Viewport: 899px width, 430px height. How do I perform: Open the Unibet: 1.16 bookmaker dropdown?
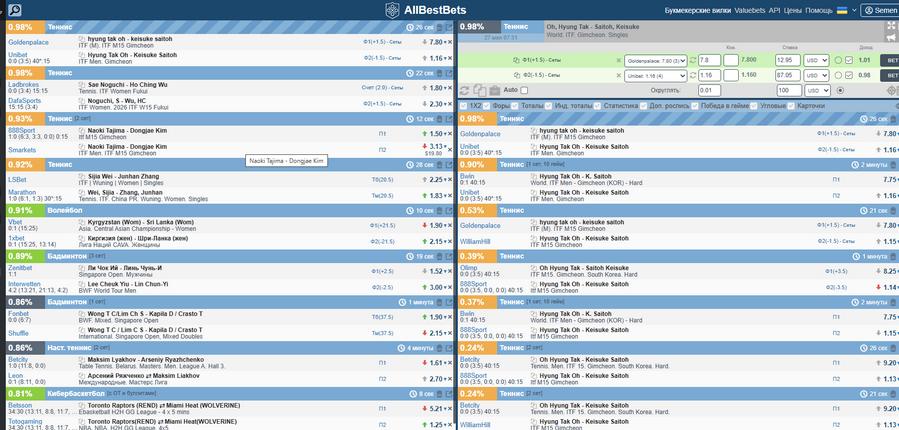(655, 76)
